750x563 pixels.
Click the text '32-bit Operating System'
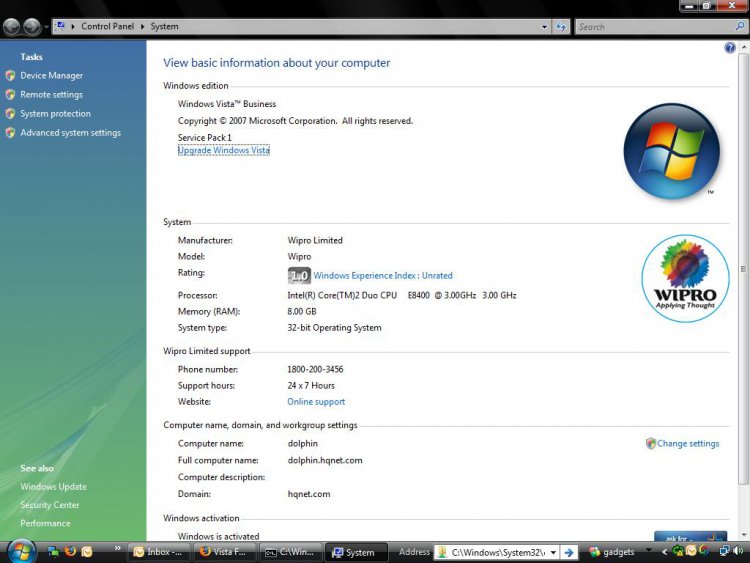334,328
